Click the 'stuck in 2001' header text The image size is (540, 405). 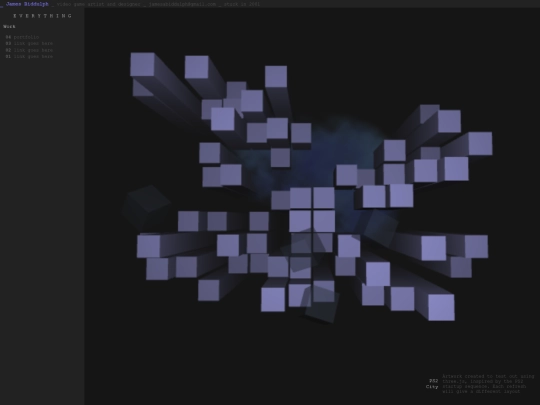tap(242, 4)
